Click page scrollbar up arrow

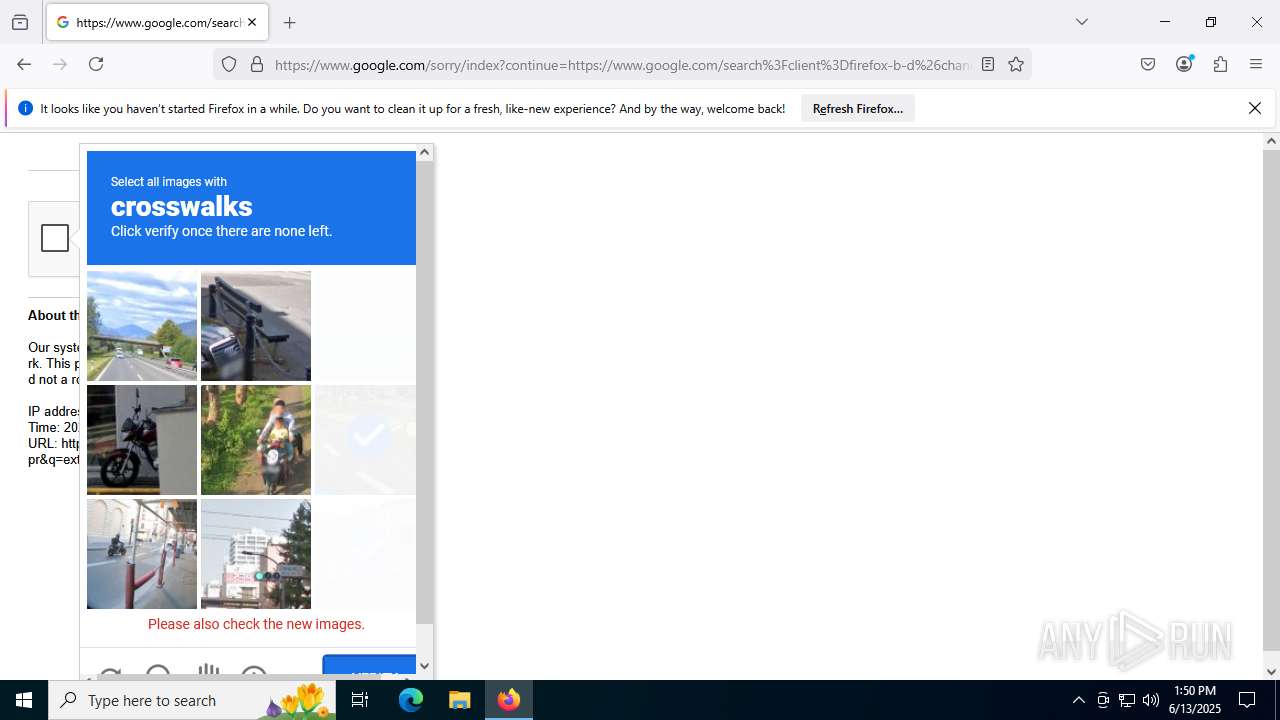1271,141
